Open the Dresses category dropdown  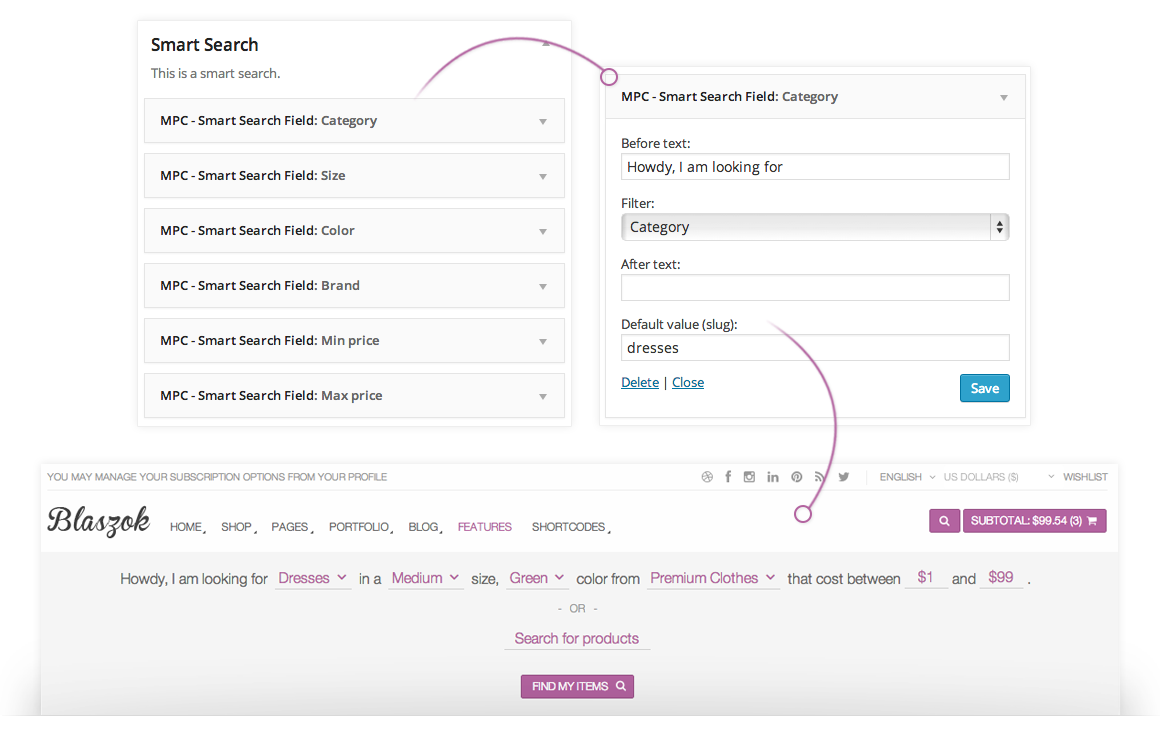(312, 578)
